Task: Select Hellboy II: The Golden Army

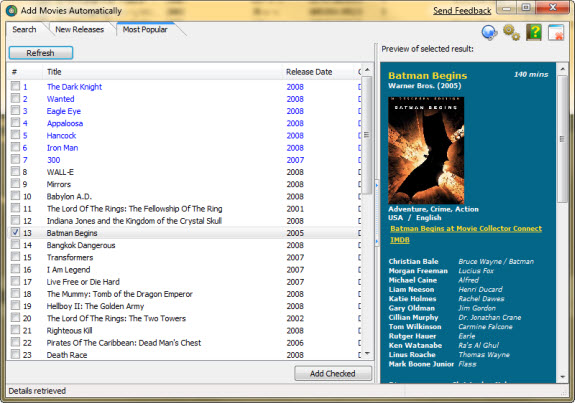Action: tap(95, 306)
